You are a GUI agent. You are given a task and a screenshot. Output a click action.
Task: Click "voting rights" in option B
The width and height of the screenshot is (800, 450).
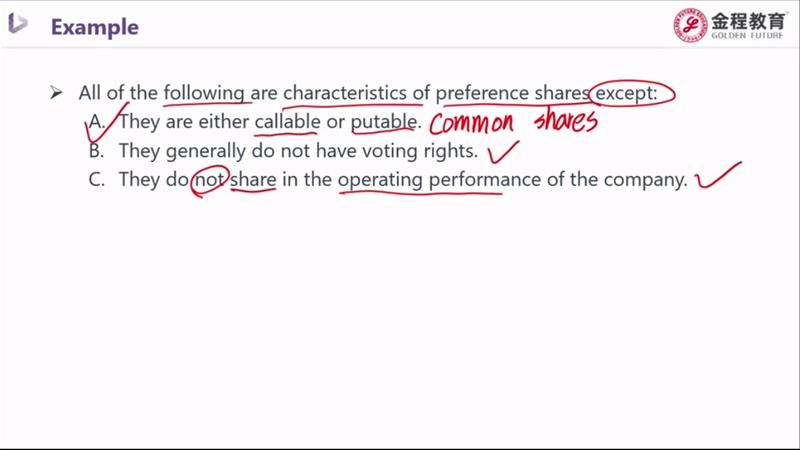tap(425, 151)
